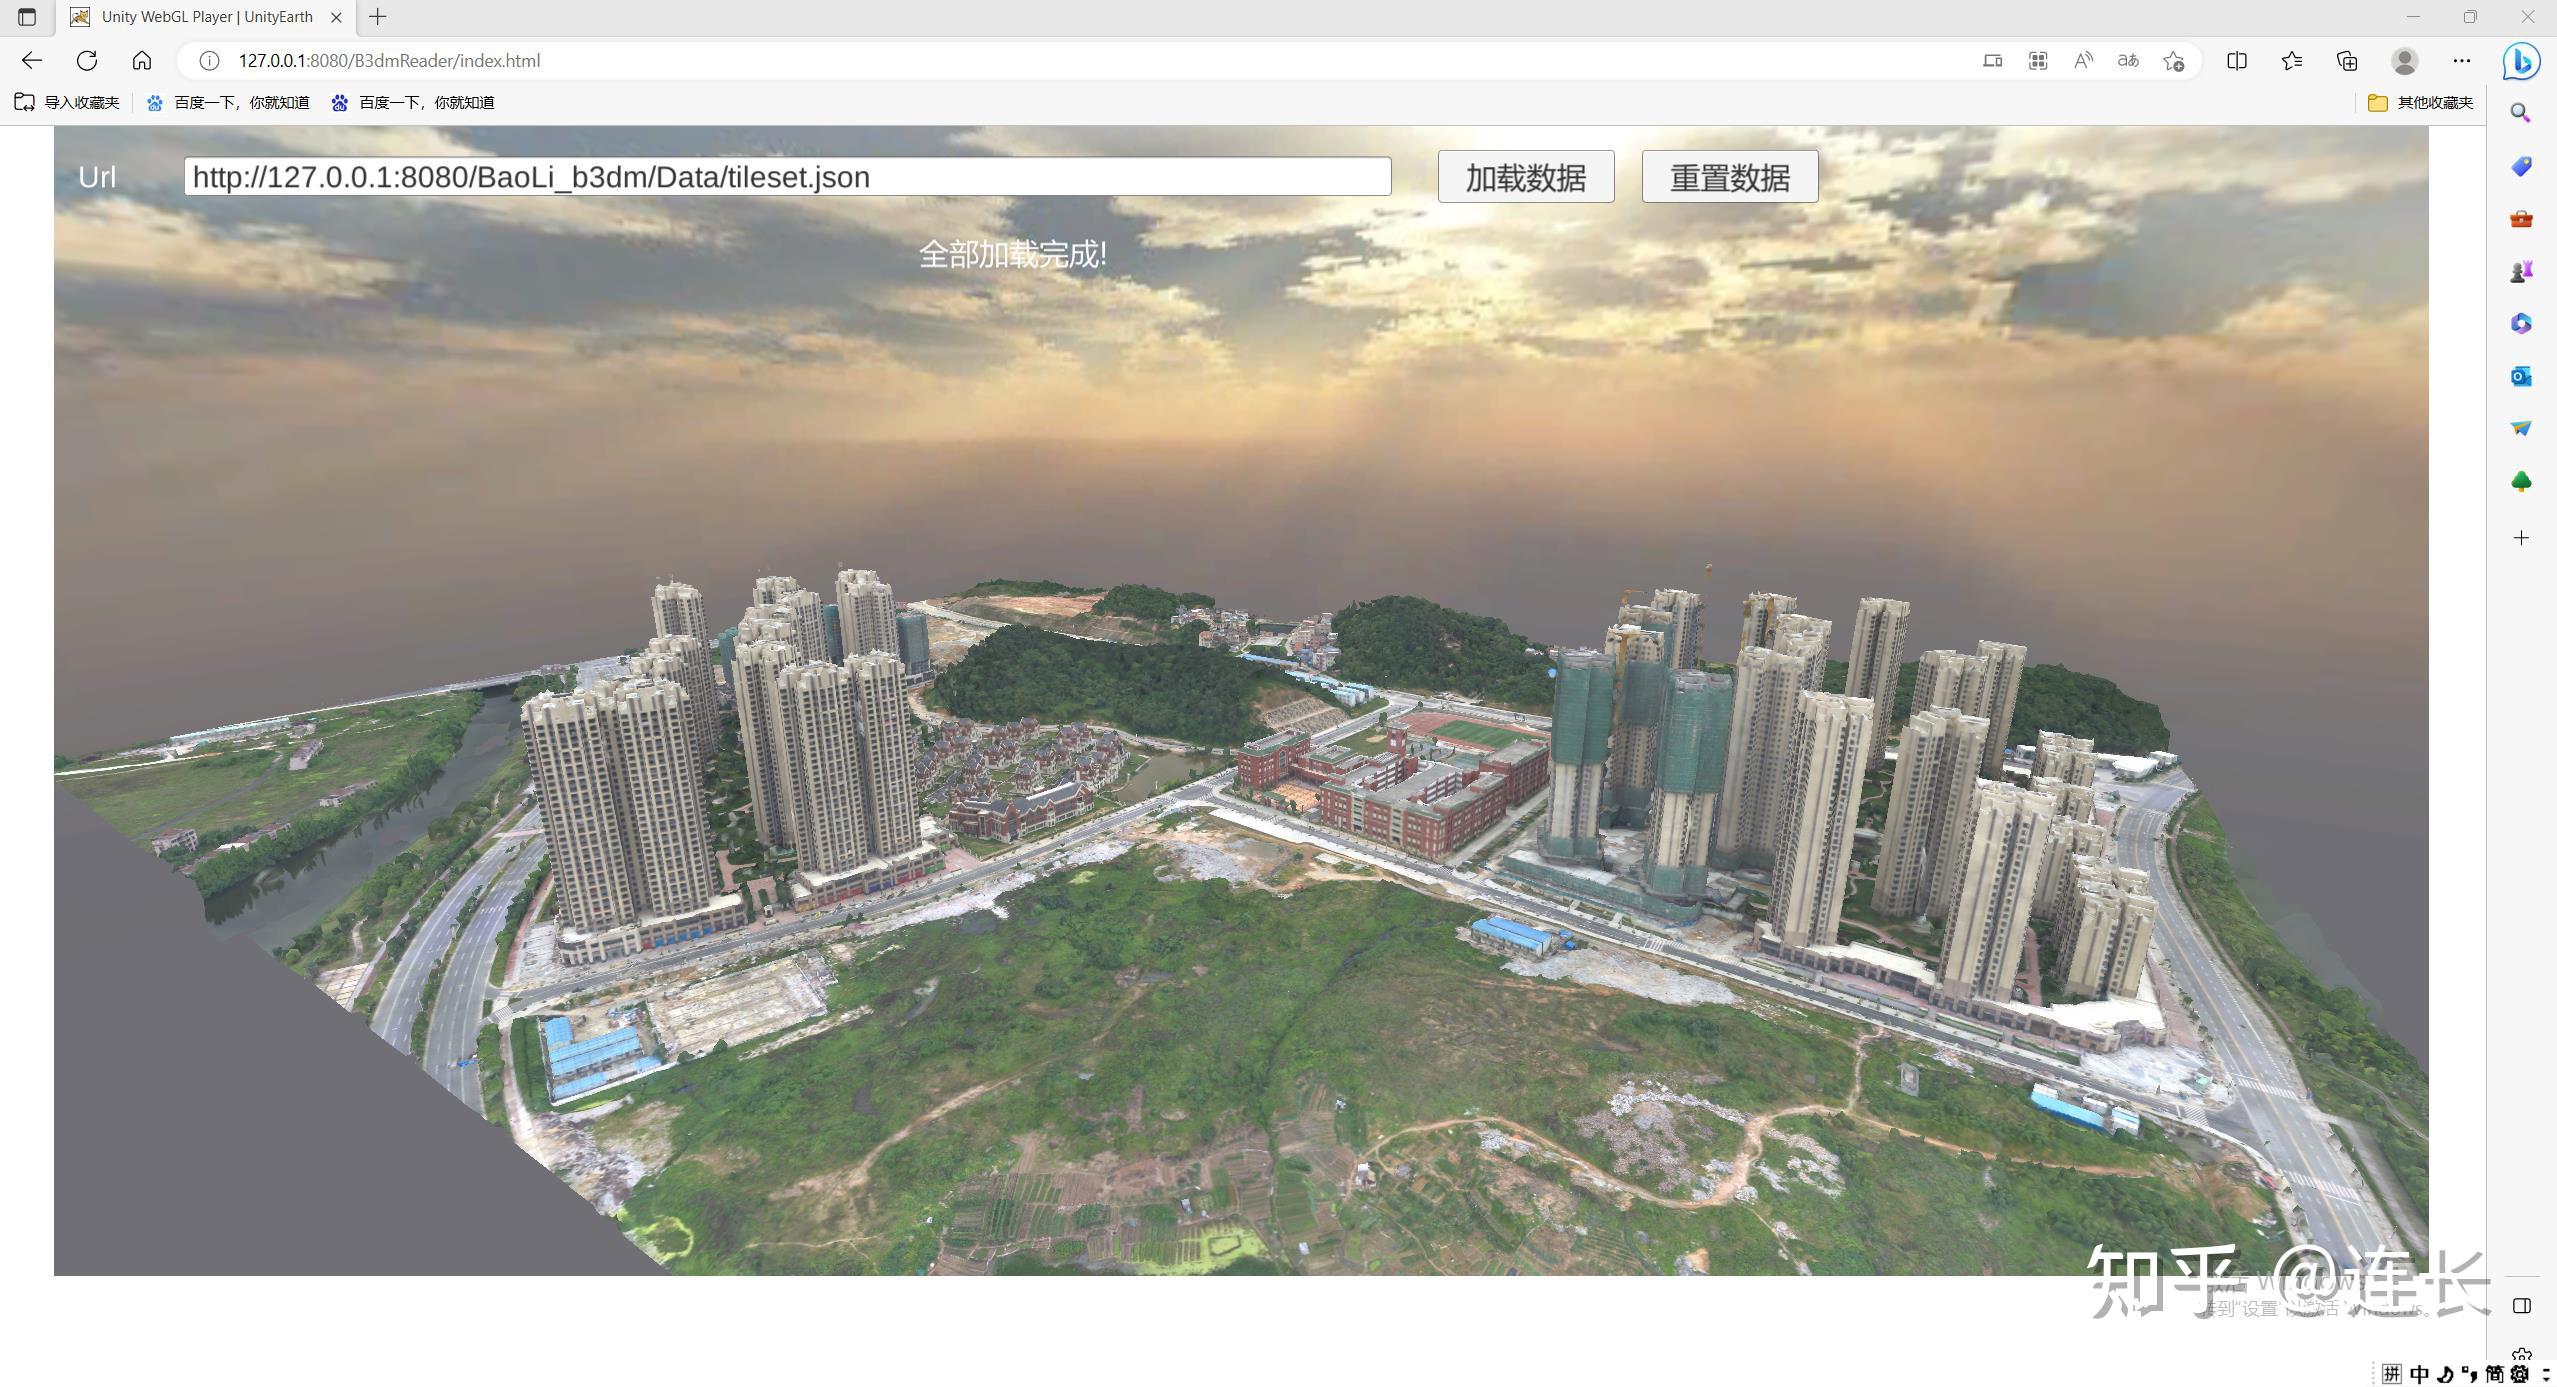Toggle split screen view
2557x1387 pixels.
tap(2236, 60)
